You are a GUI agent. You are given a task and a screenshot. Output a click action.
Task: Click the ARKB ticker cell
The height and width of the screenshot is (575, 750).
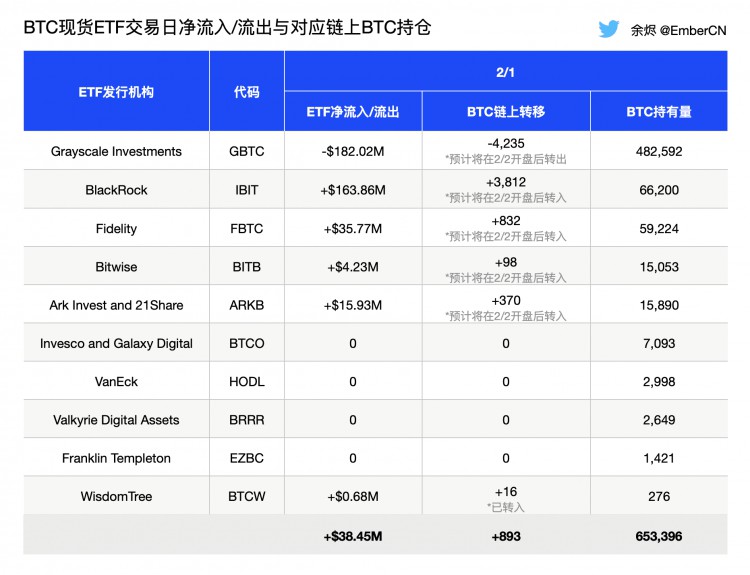(x=247, y=305)
